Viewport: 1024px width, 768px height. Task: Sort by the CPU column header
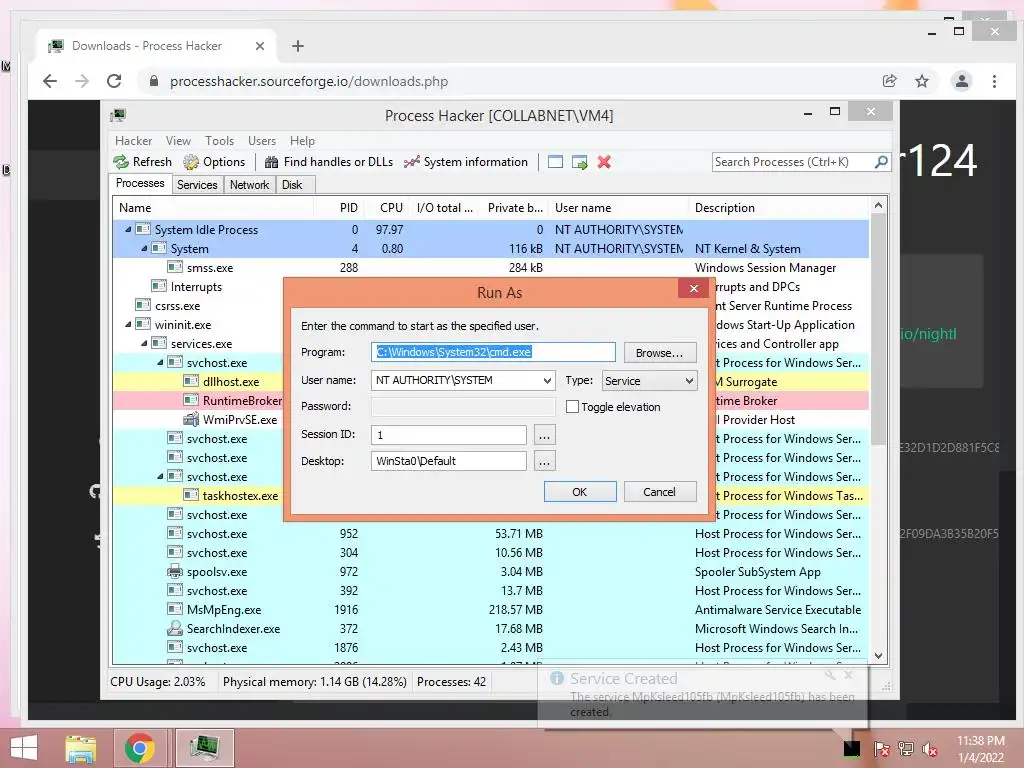pos(385,208)
